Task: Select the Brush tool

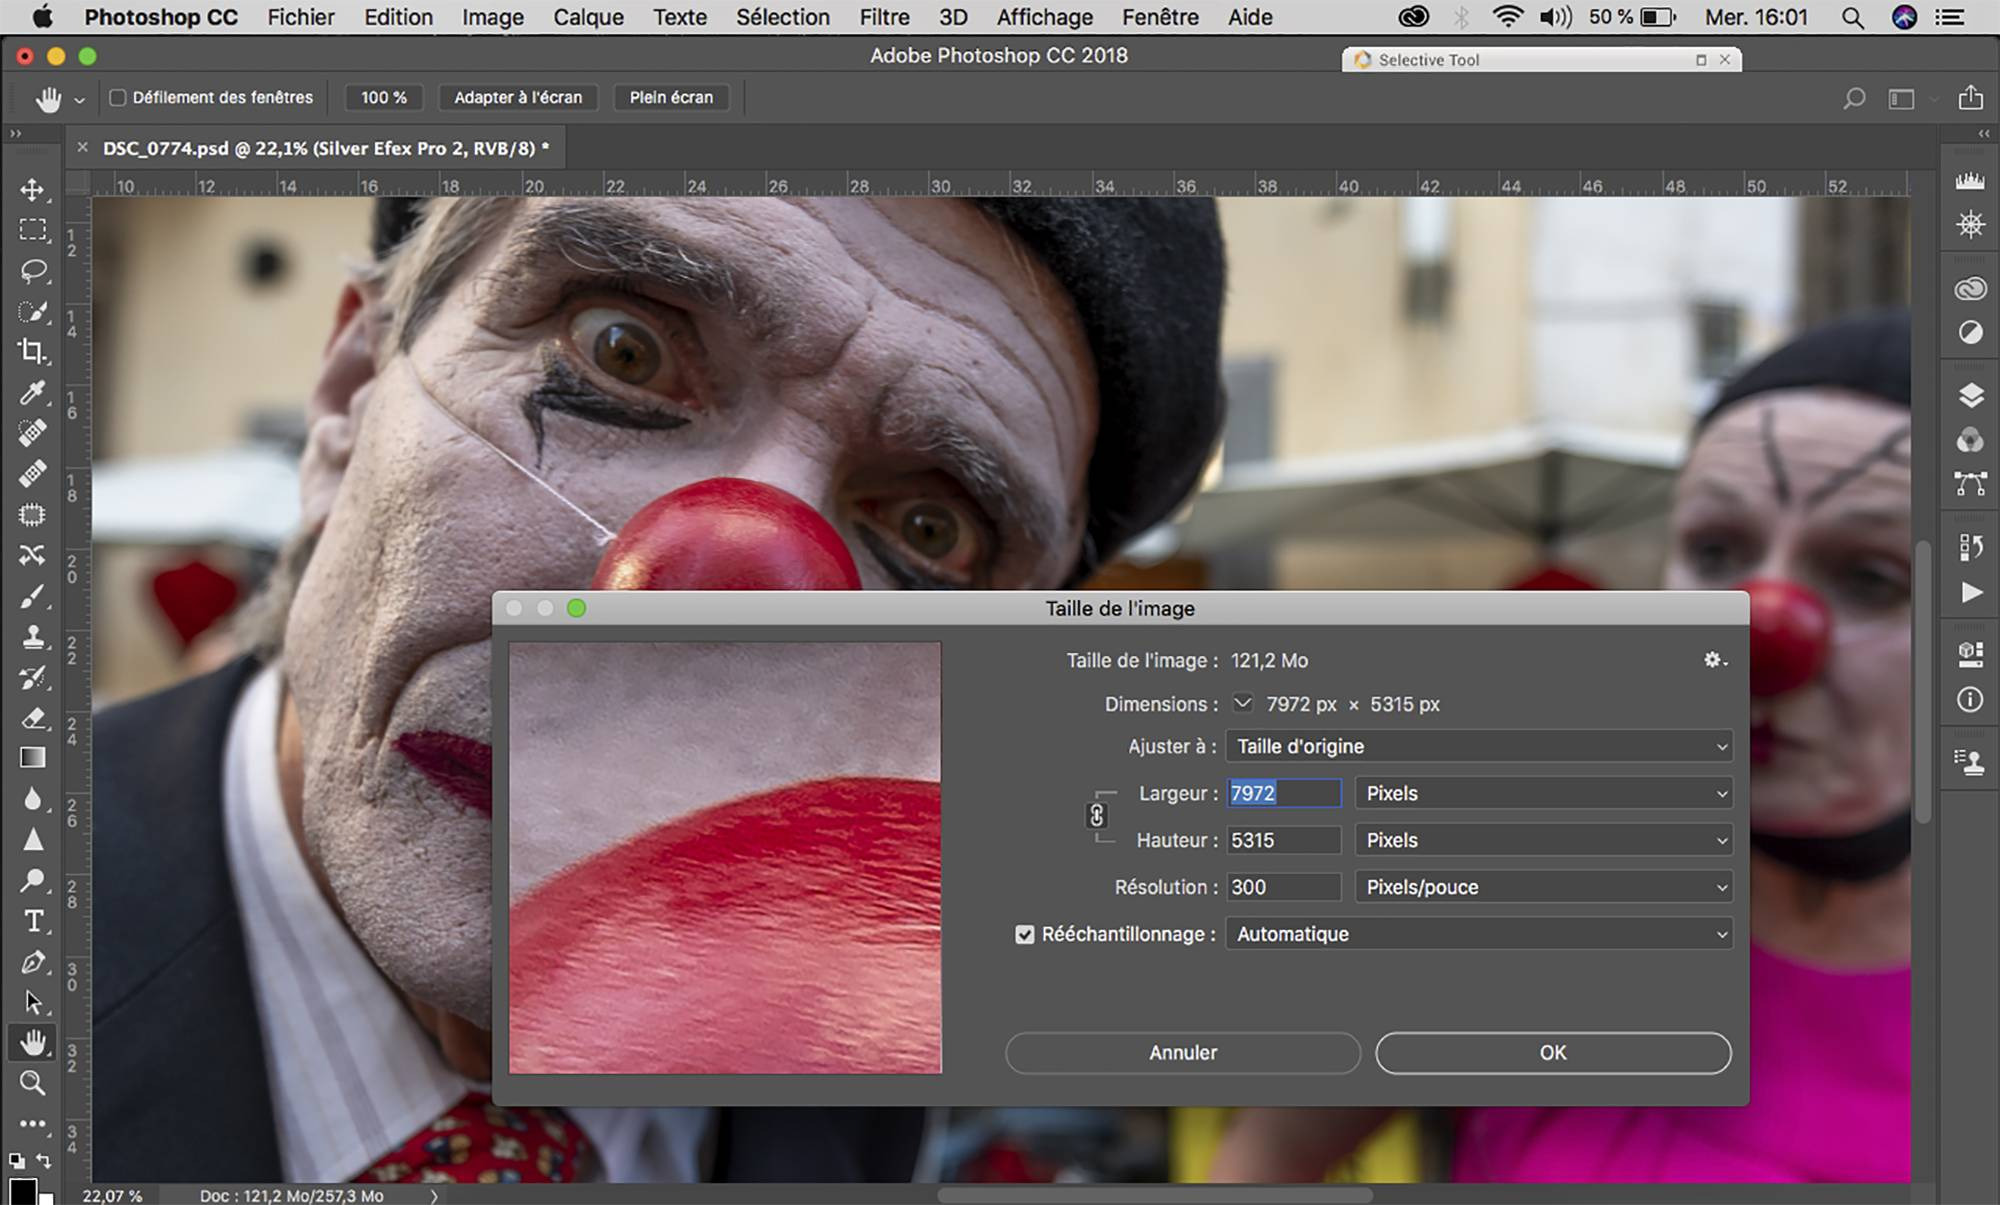Action: 33,596
